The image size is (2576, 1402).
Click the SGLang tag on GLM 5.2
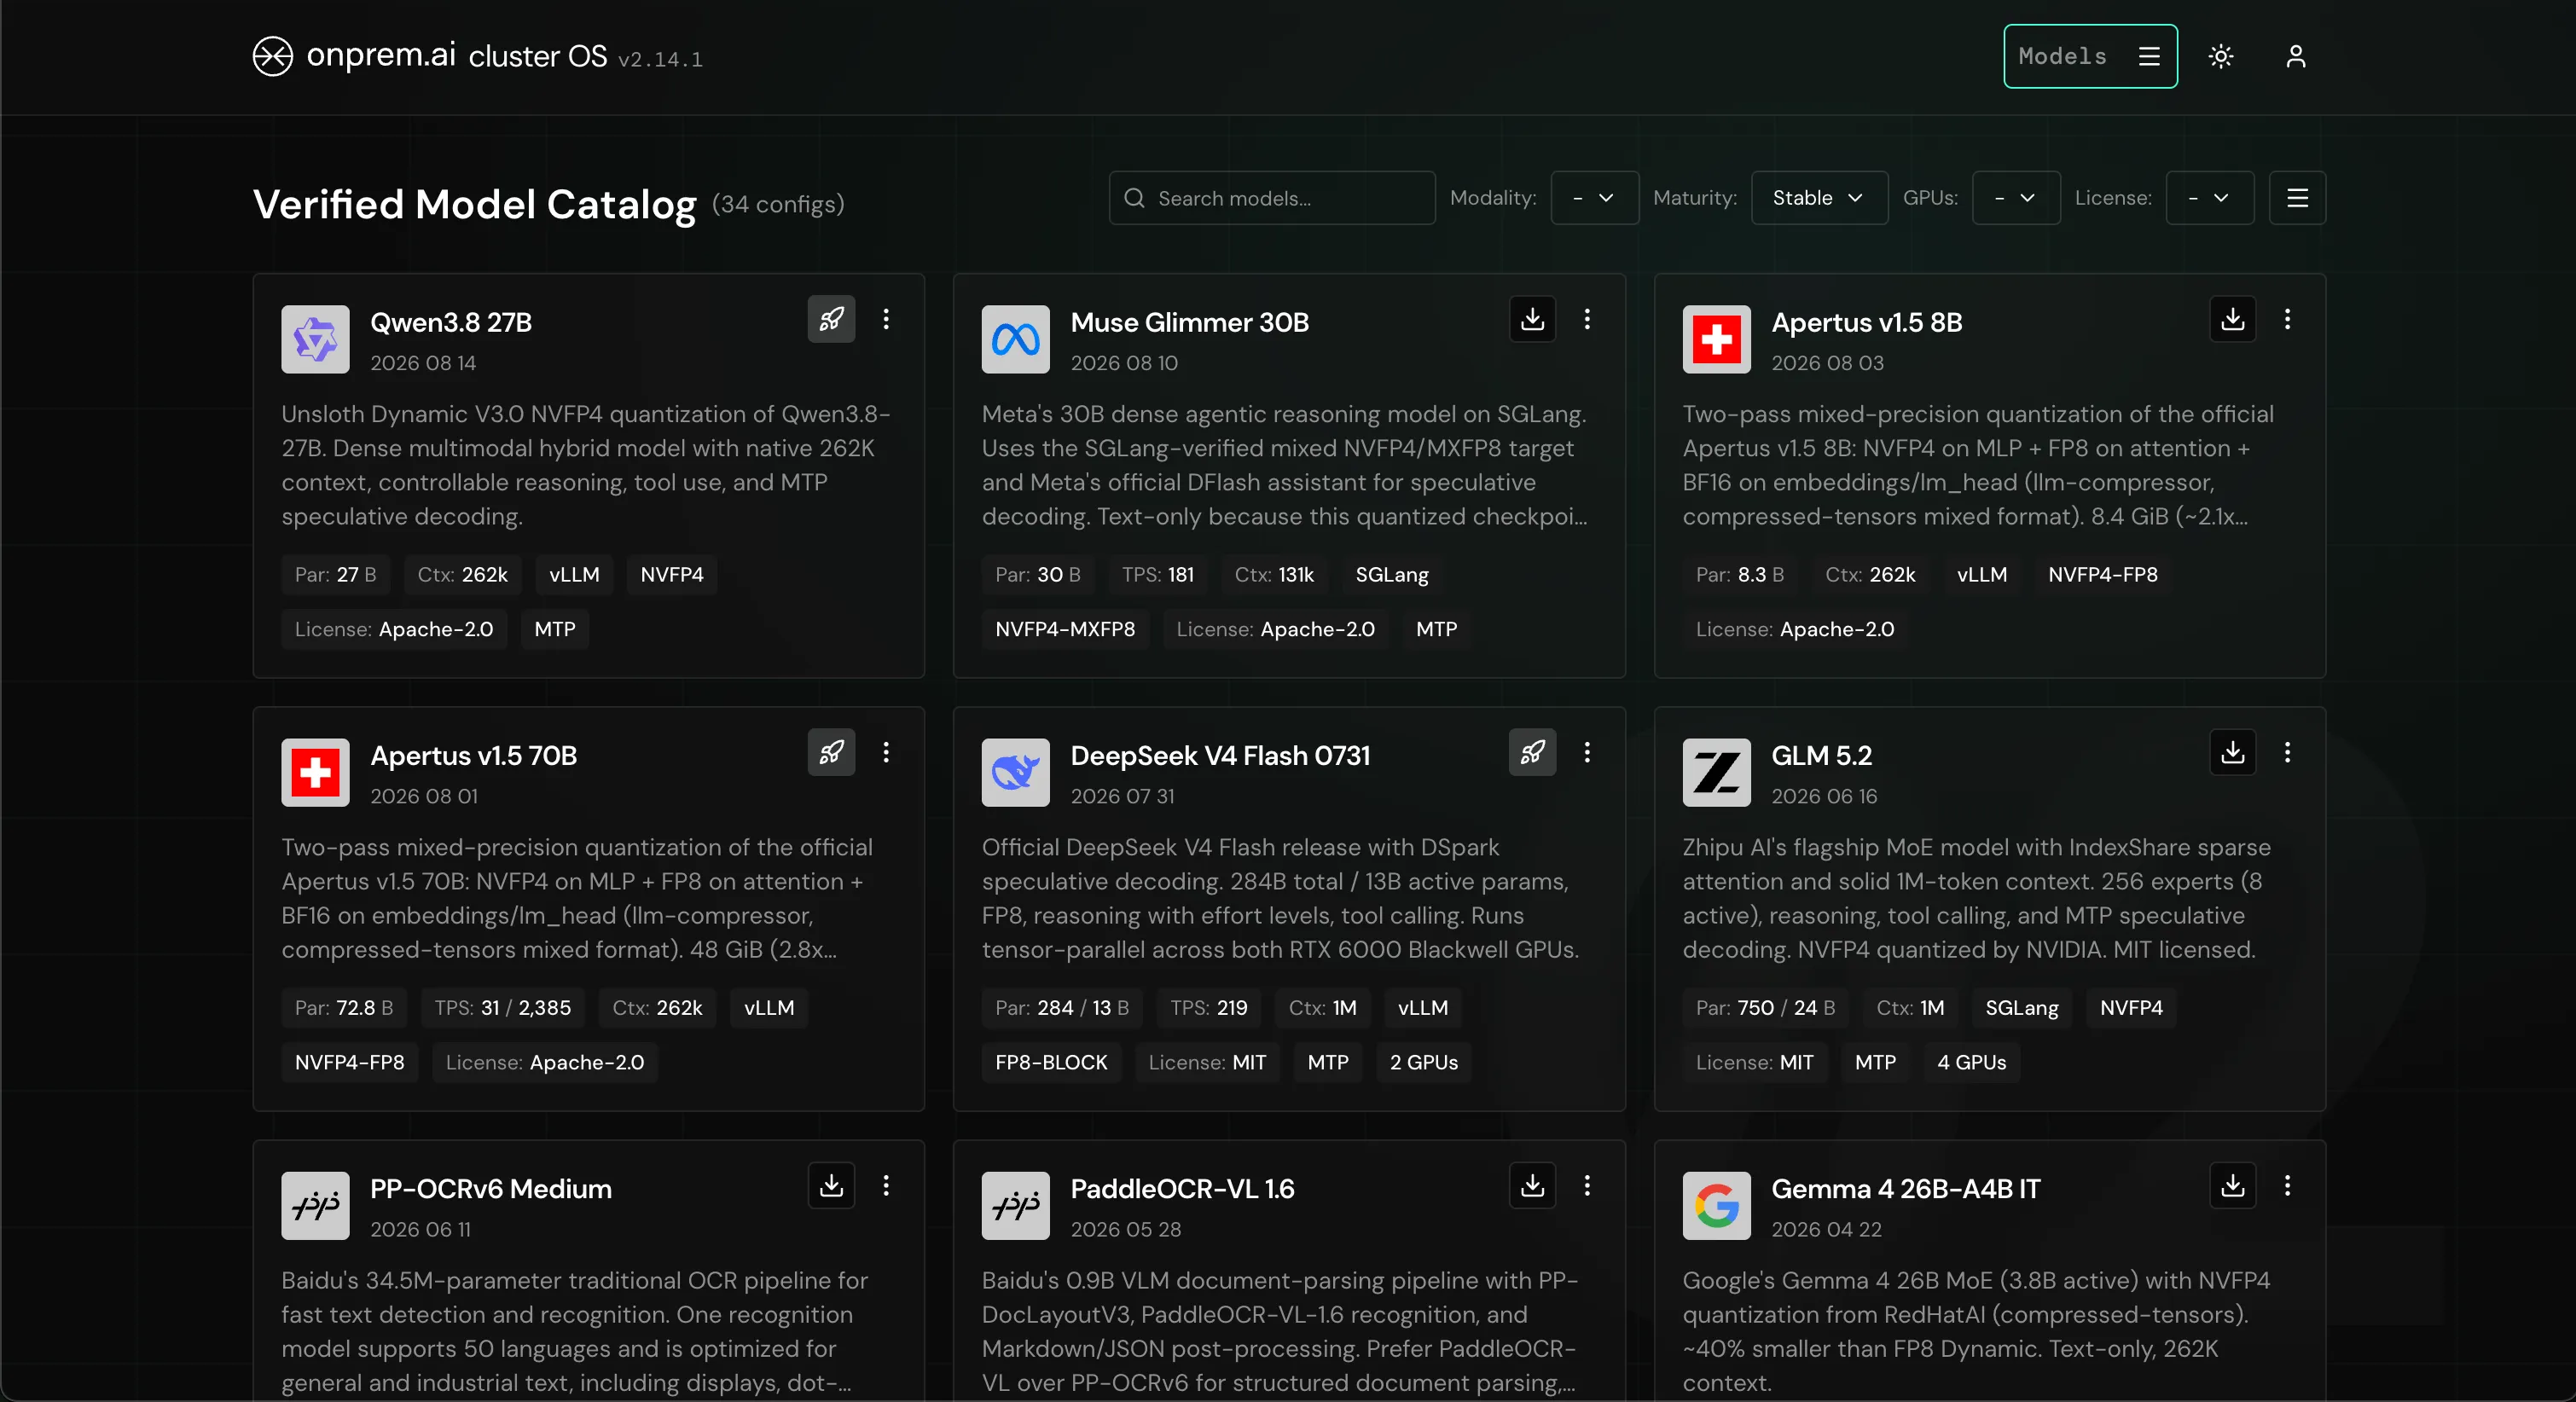(2021, 1007)
